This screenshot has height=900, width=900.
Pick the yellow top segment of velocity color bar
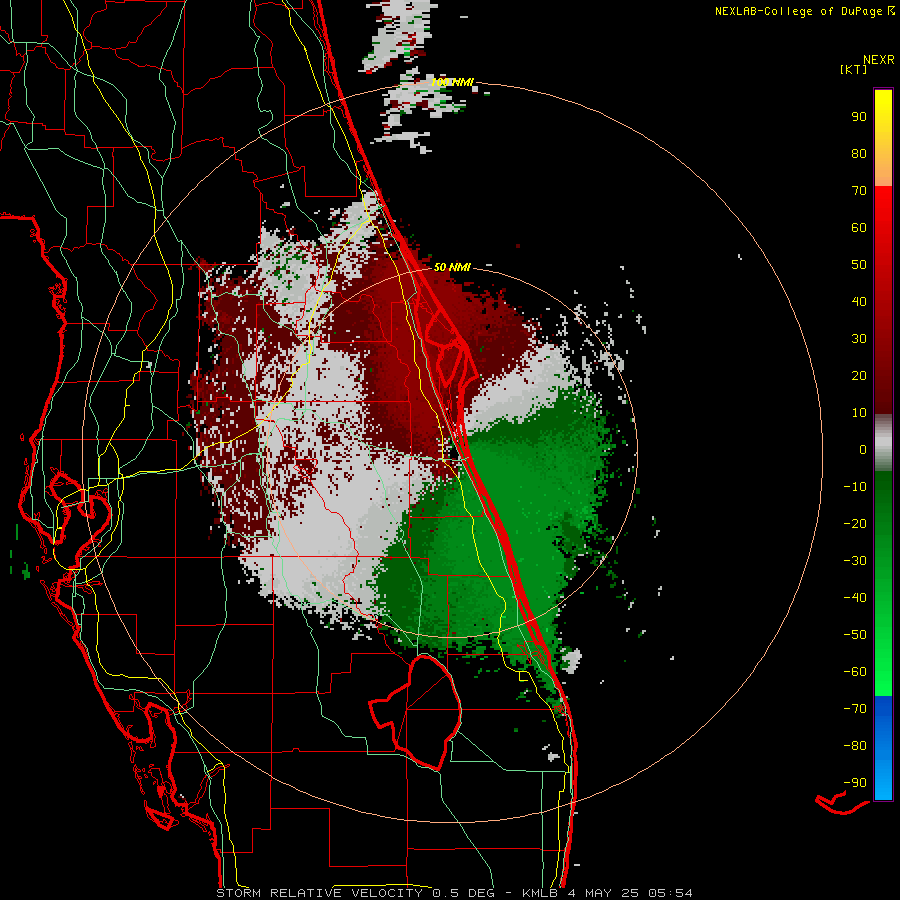pos(883,138)
